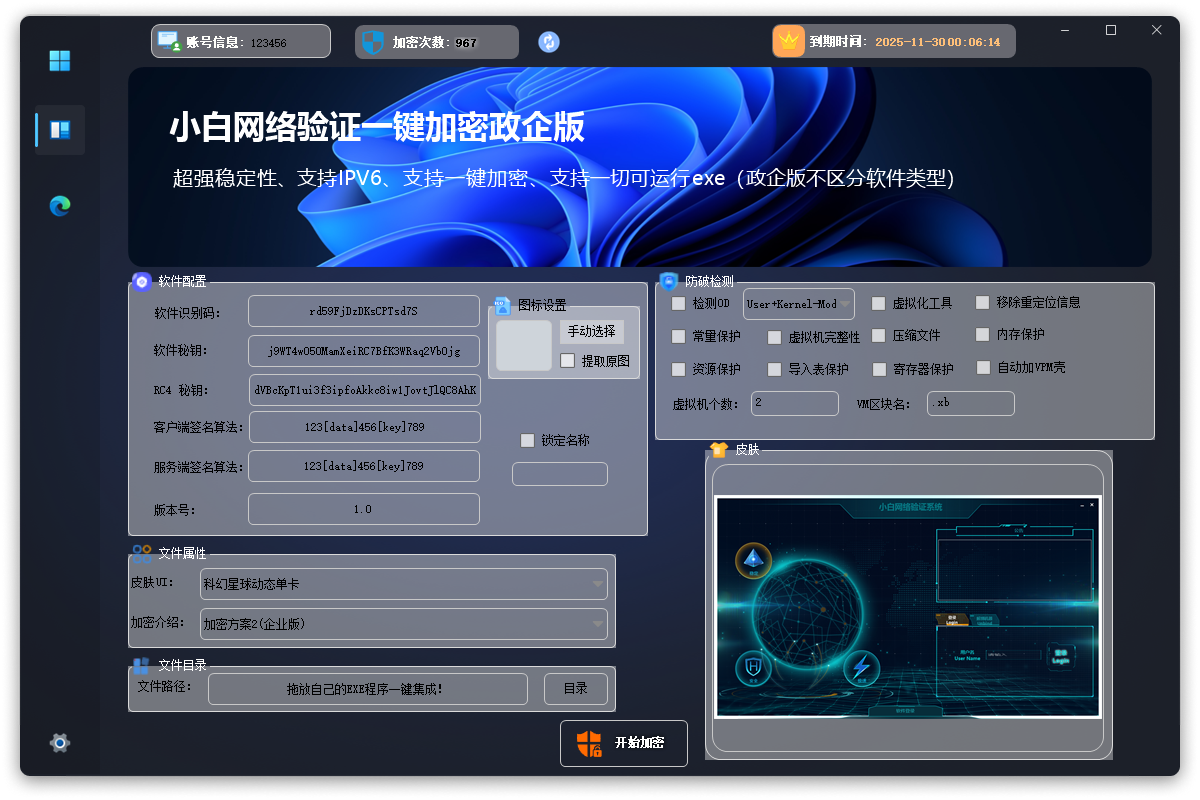The height and width of the screenshot is (800, 1200).
Task: Switch to the second sidebar navigation tab
Action: pyautogui.click(x=59, y=130)
